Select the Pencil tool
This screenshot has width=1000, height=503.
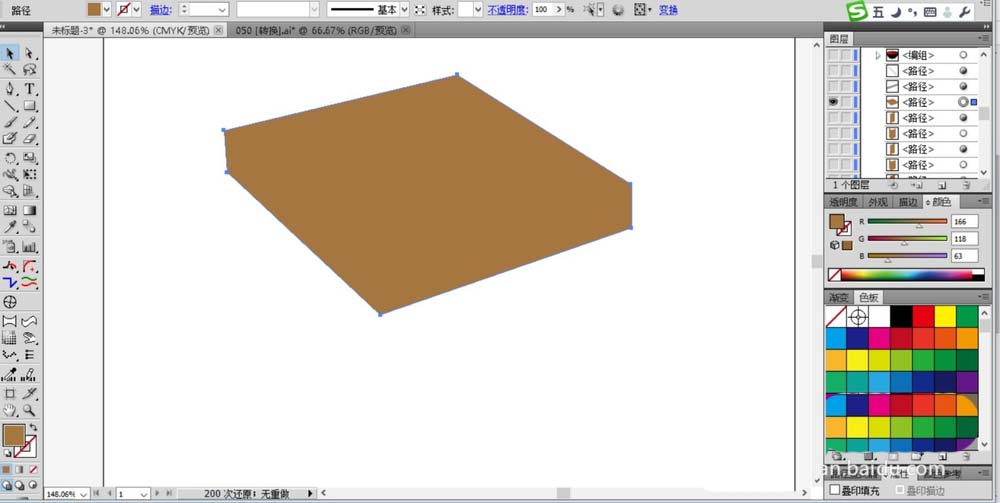pos(29,122)
